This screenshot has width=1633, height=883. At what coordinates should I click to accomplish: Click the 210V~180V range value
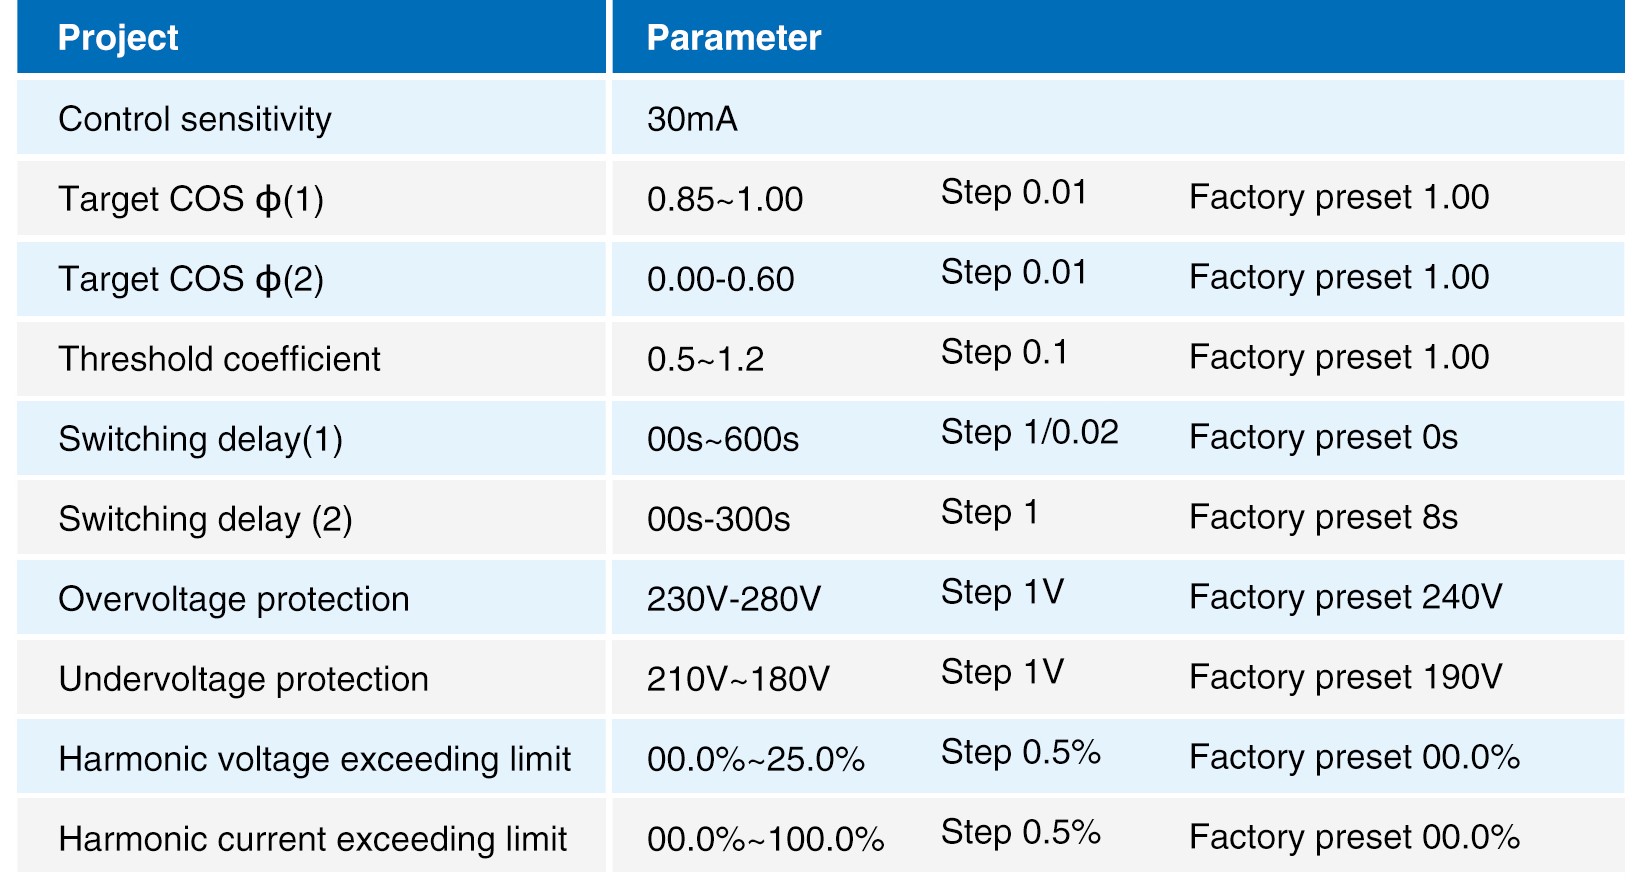click(x=738, y=679)
